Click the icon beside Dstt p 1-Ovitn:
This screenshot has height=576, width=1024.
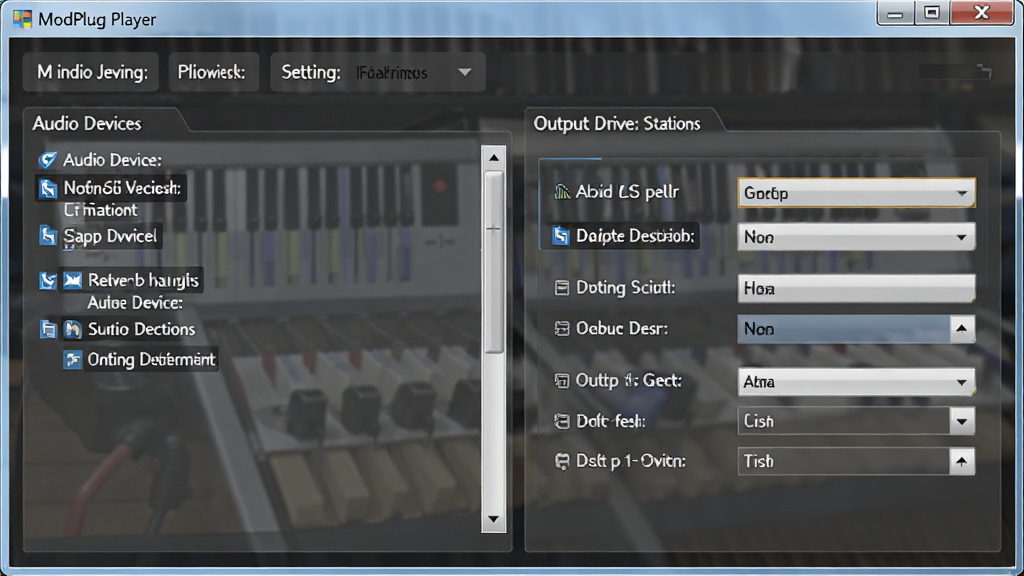562,461
